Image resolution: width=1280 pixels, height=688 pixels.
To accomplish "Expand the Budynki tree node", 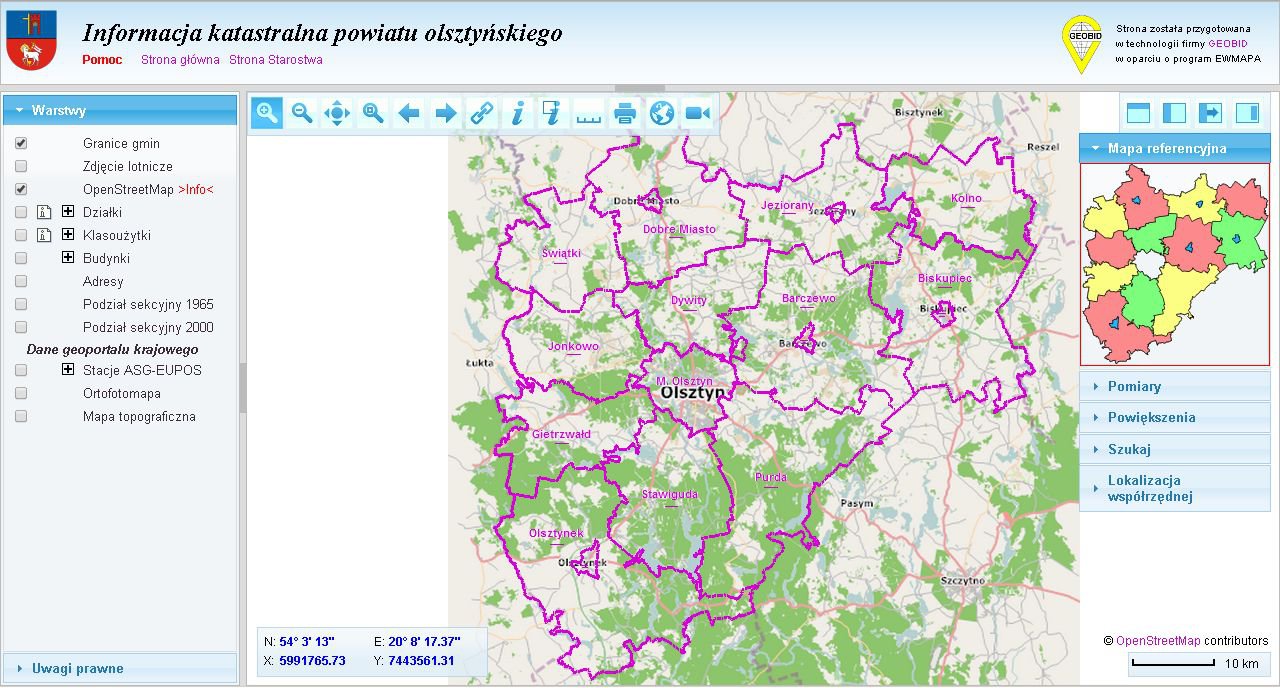I will click(x=68, y=258).
